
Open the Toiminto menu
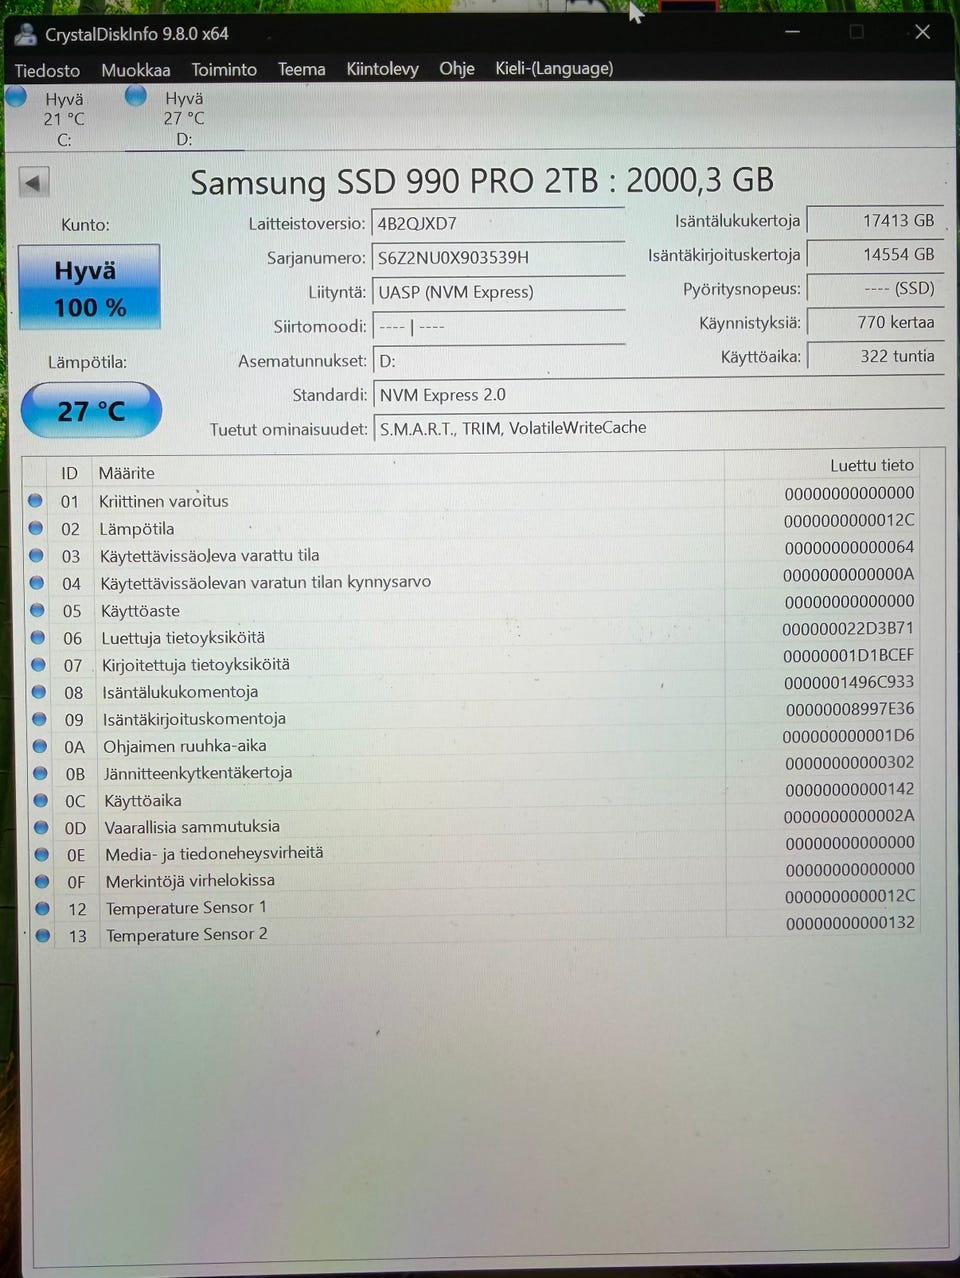[x=224, y=69]
